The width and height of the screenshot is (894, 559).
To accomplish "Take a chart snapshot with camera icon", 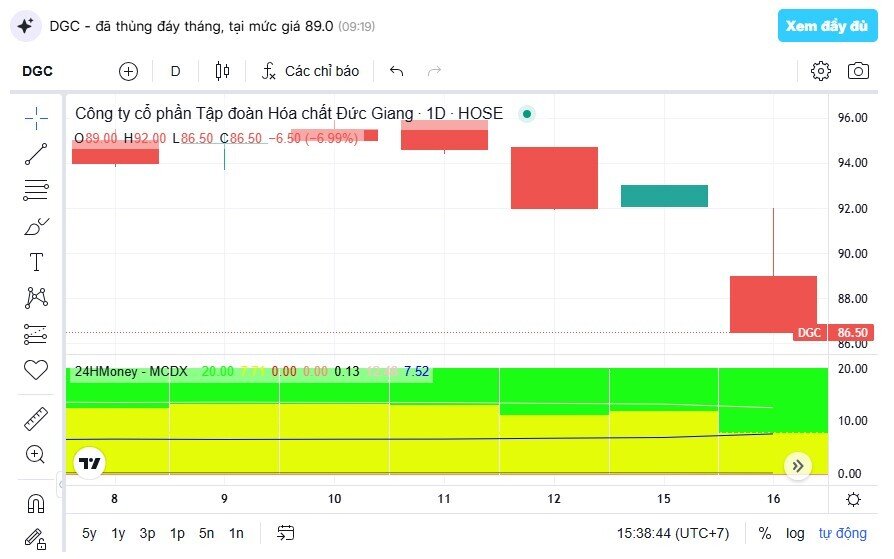I will pos(858,71).
